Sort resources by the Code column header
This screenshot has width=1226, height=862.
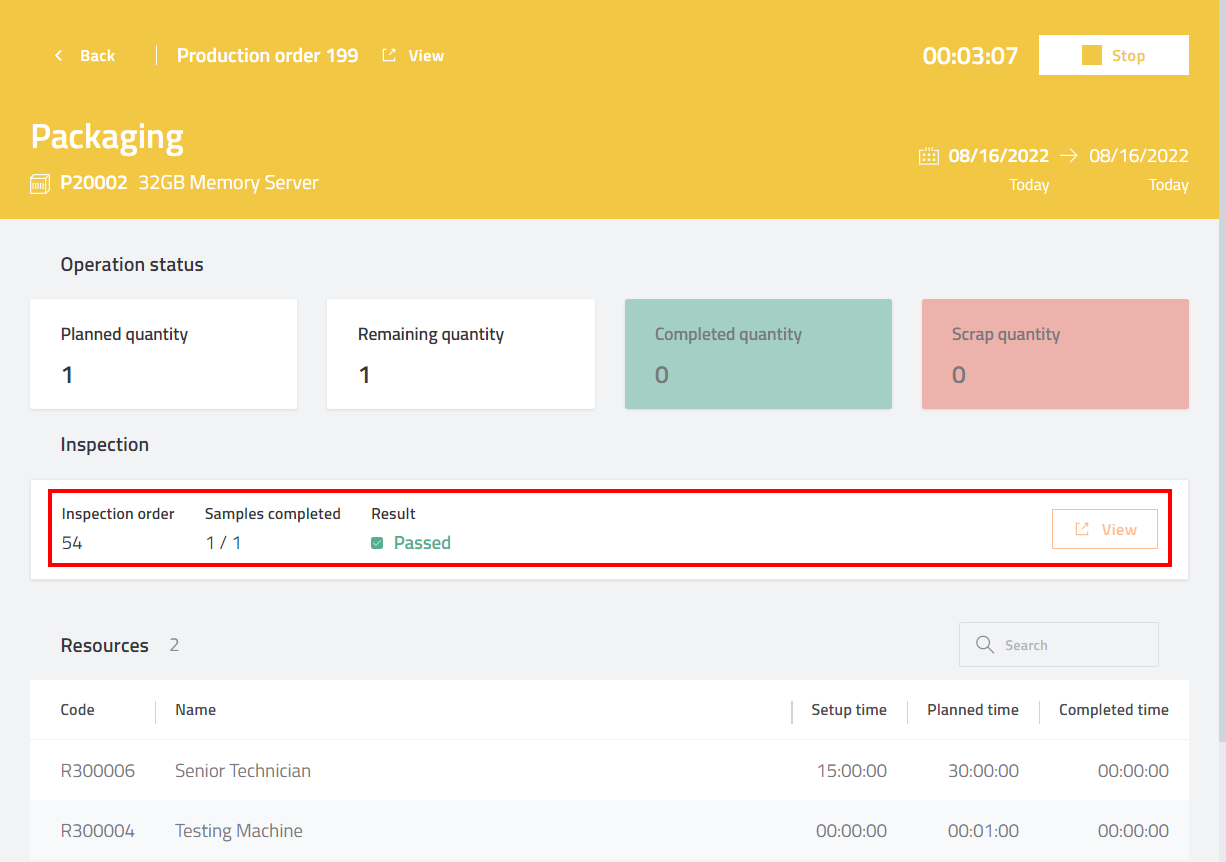click(78, 710)
